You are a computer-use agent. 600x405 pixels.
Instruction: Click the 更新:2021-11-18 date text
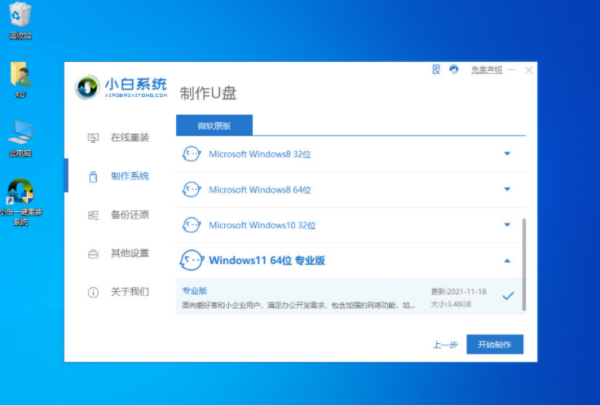(x=458, y=292)
